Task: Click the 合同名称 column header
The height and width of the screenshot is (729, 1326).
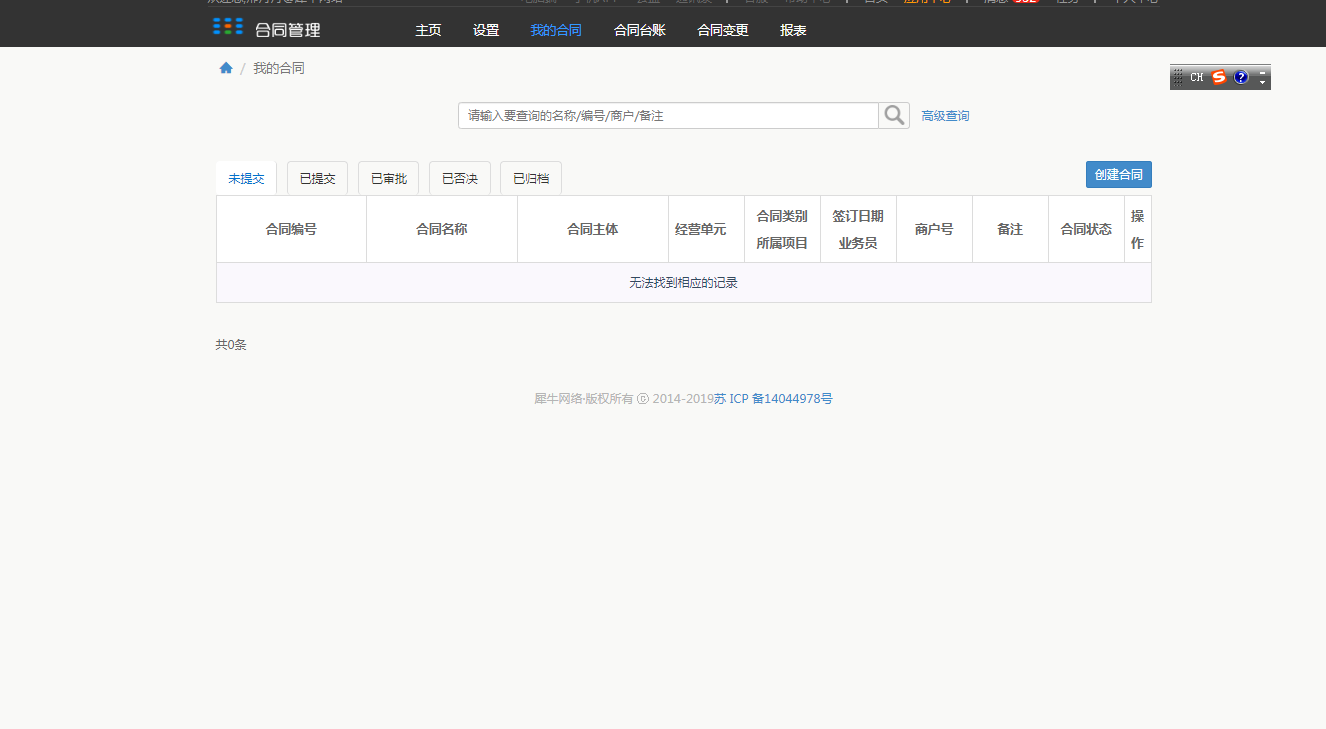Action: click(442, 229)
